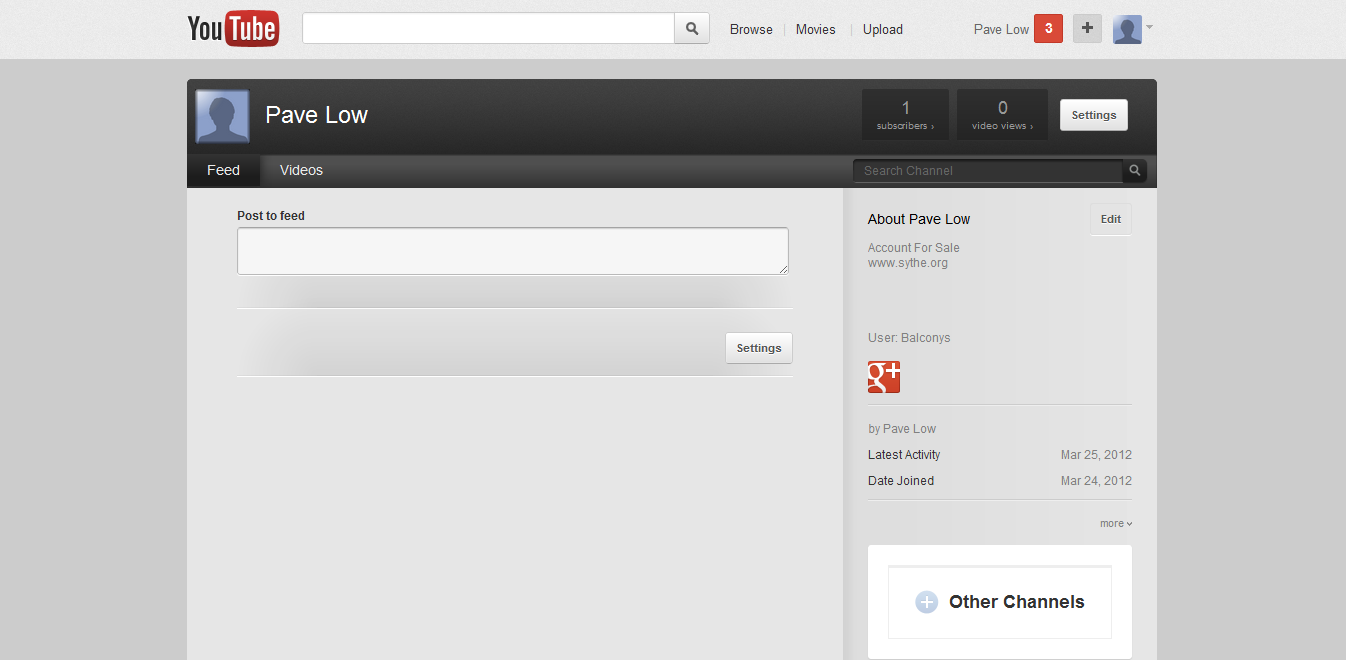Switch to the Feed tab
1346x660 pixels.
click(x=223, y=171)
